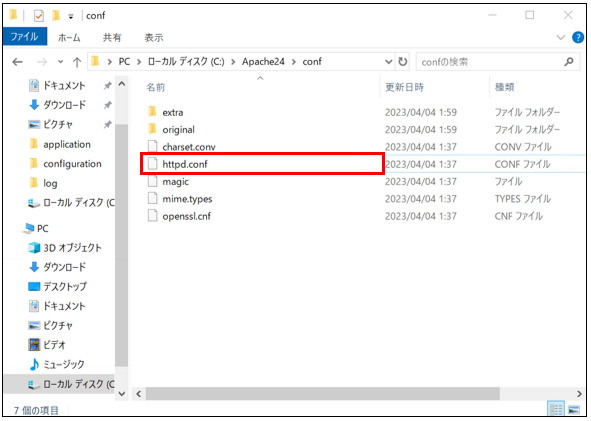Viewport: 591px width, 421px height.
Task: Open the ファイル menu tab
Action: (25, 37)
